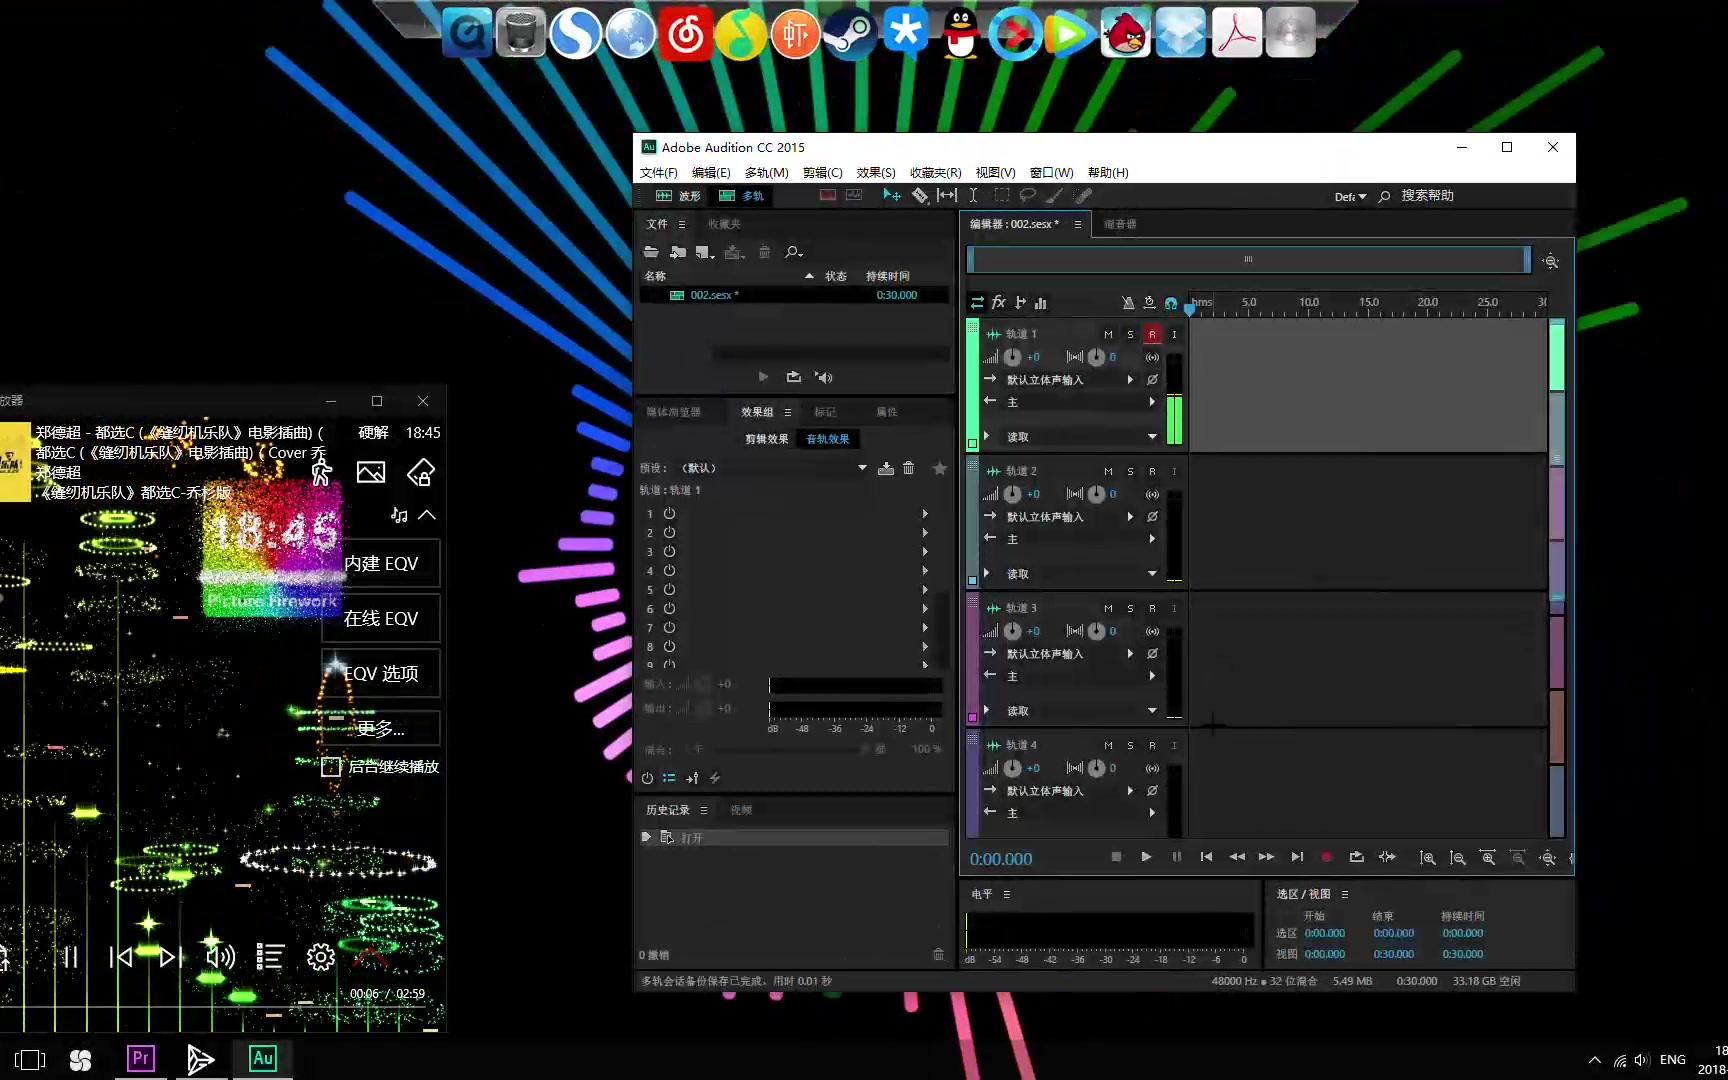The width and height of the screenshot is (1728, 1080).
Task: Toggle power for effect slot 1
Action: (669, 514)
